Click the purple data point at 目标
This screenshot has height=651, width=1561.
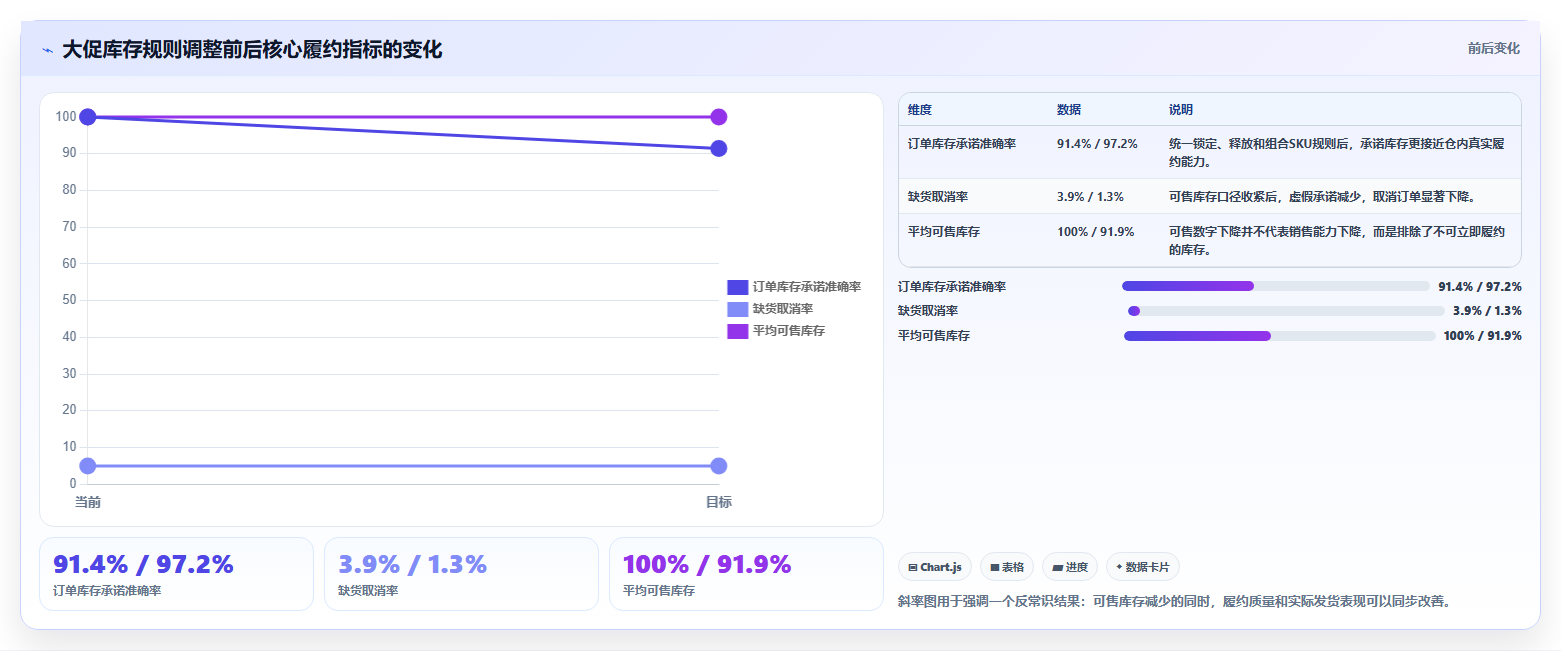click(718, 117)
